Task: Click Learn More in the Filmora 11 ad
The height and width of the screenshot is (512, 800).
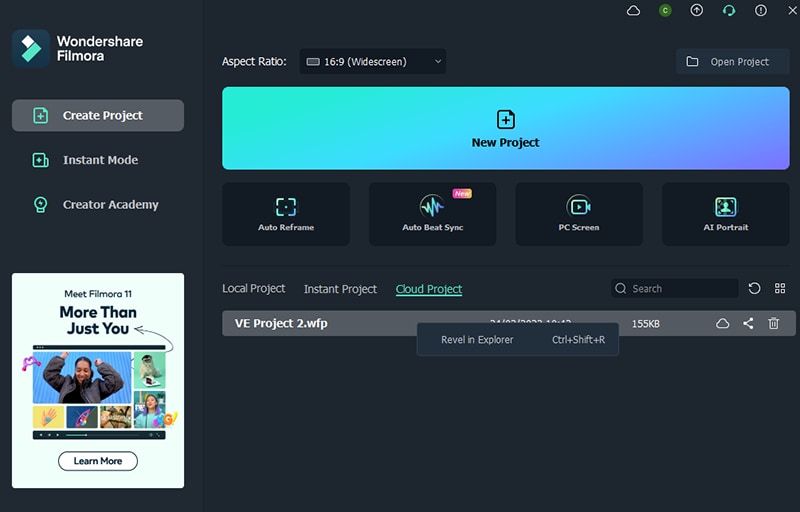Action: pyautogui.click(x=98, y=461)
